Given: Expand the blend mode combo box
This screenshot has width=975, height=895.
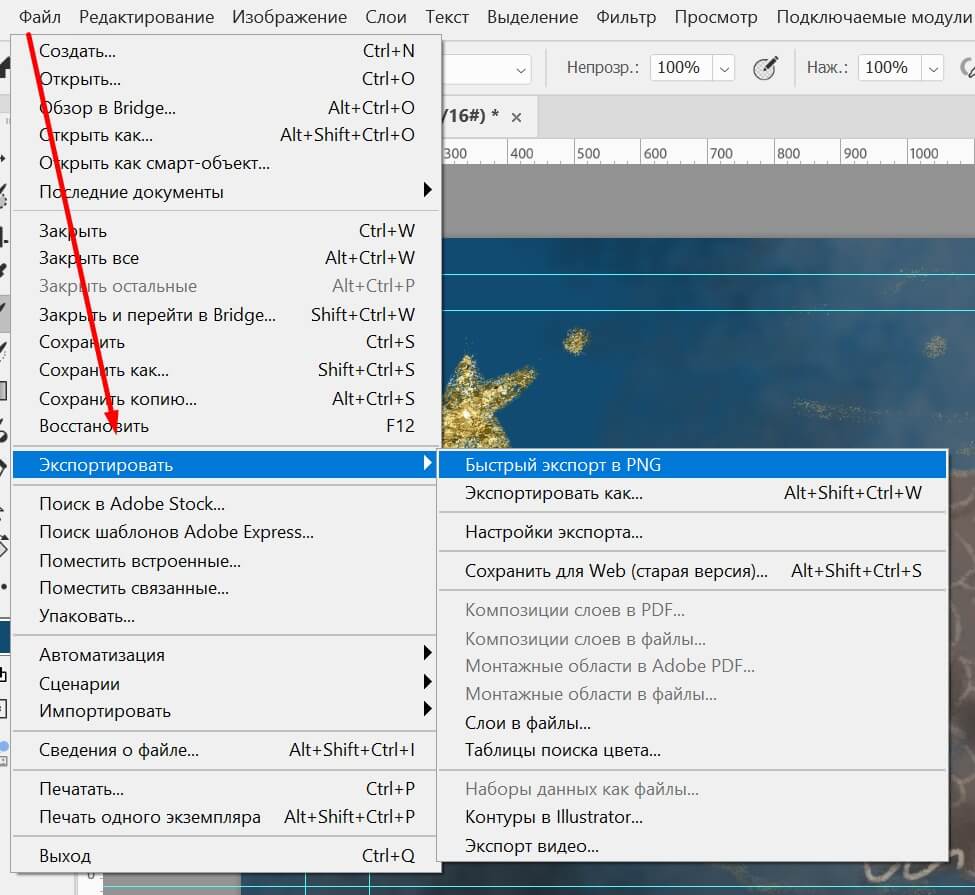Looking at the screenshot, I should pos(521,69).
